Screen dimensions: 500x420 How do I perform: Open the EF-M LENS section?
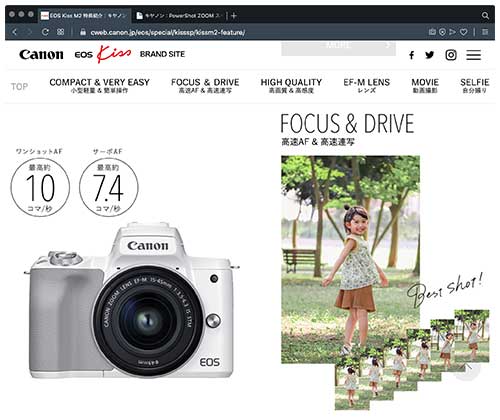(x=367, y=86)
